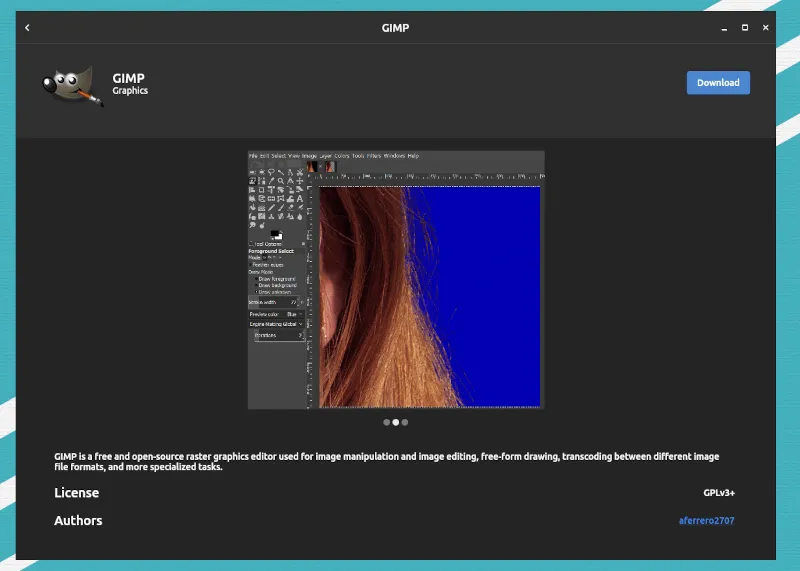Close the software store window
800x571 pixels.
click(765, 28)
